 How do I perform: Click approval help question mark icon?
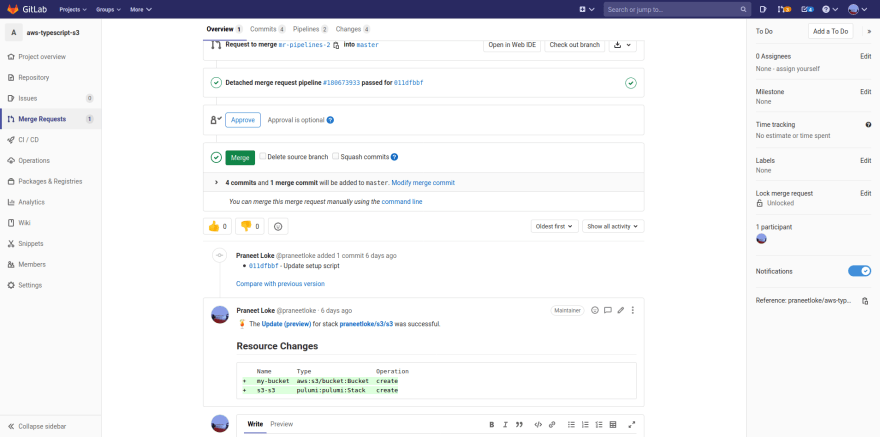(x=330, y=120)
